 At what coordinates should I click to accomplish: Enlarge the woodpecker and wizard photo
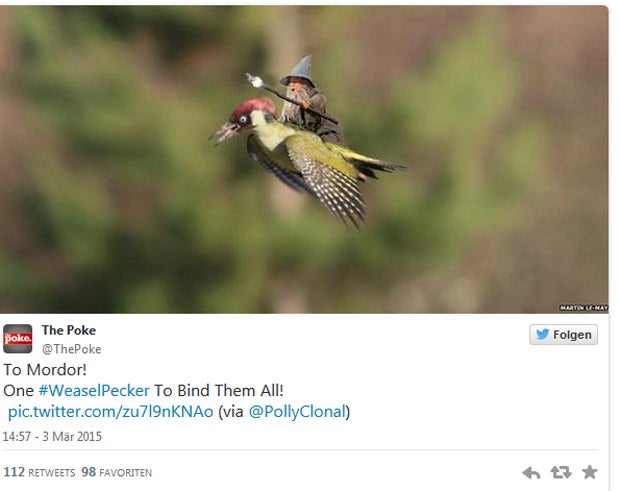tap(304, 159)
